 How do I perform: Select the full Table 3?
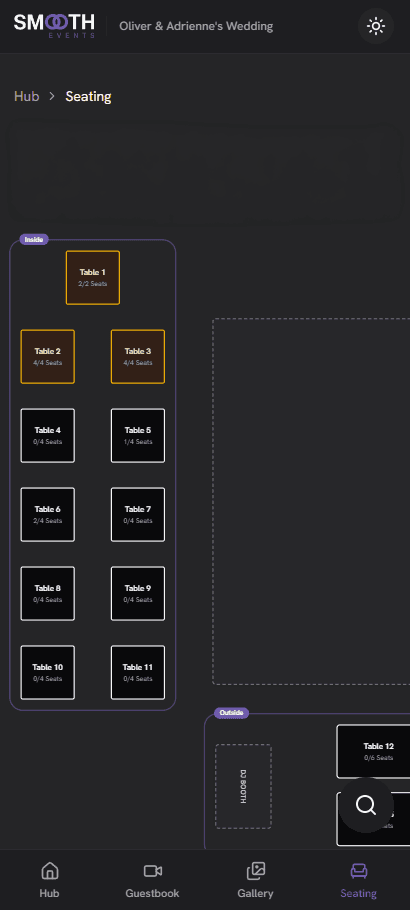(x=138, y=356)
